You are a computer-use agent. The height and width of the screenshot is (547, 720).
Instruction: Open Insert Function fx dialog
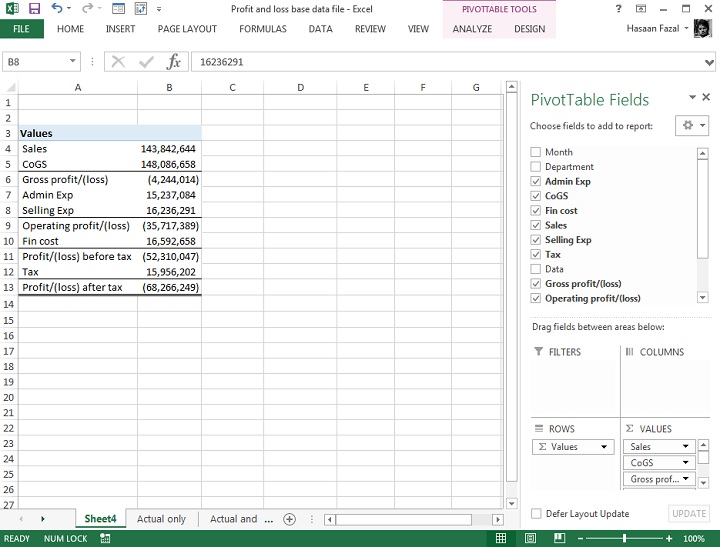174,62
